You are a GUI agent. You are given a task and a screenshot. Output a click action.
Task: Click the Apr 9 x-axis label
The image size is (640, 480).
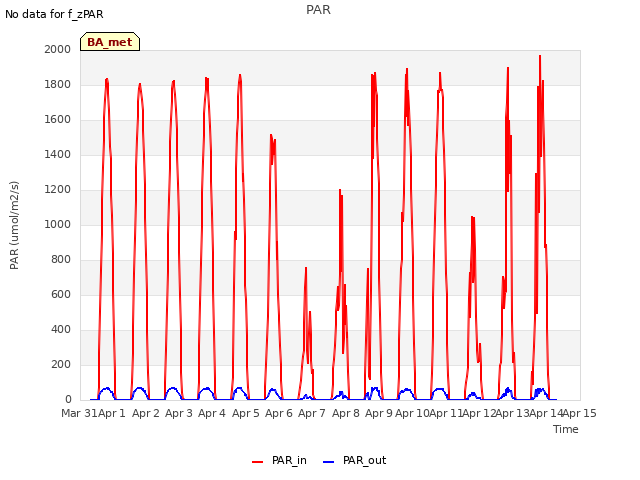point(379,413)
